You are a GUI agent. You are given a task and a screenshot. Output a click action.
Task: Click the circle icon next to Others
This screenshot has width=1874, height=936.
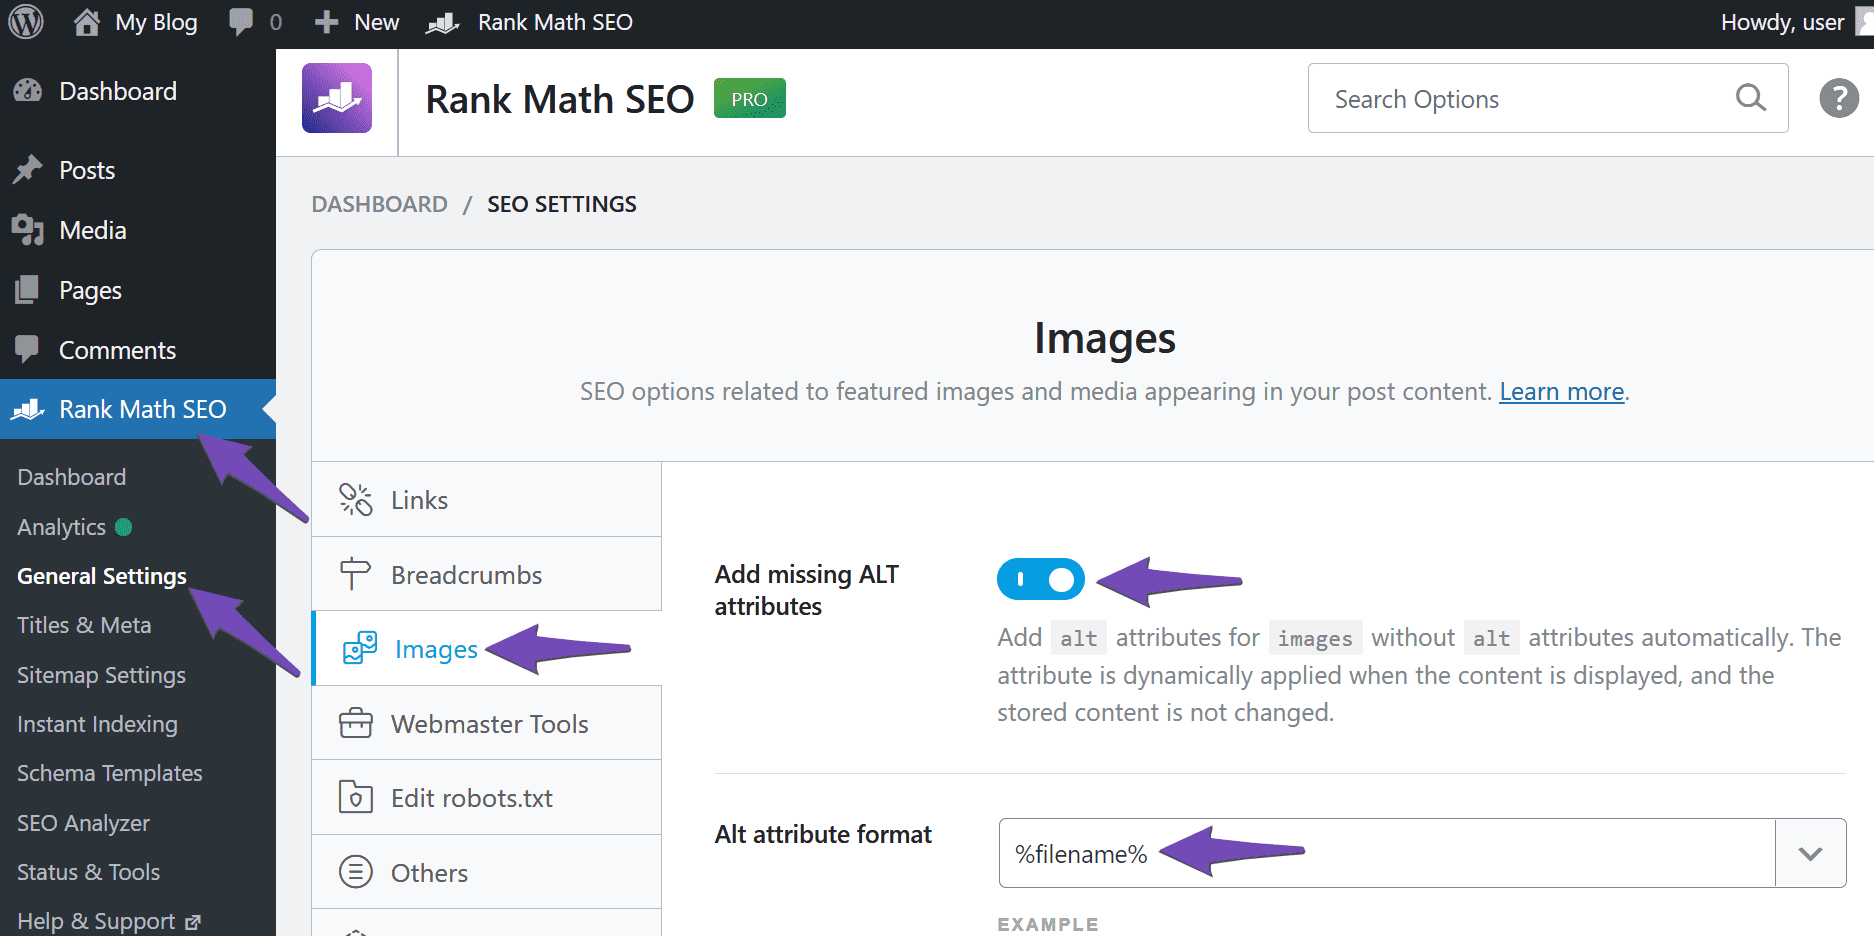[x=356, y=872]
